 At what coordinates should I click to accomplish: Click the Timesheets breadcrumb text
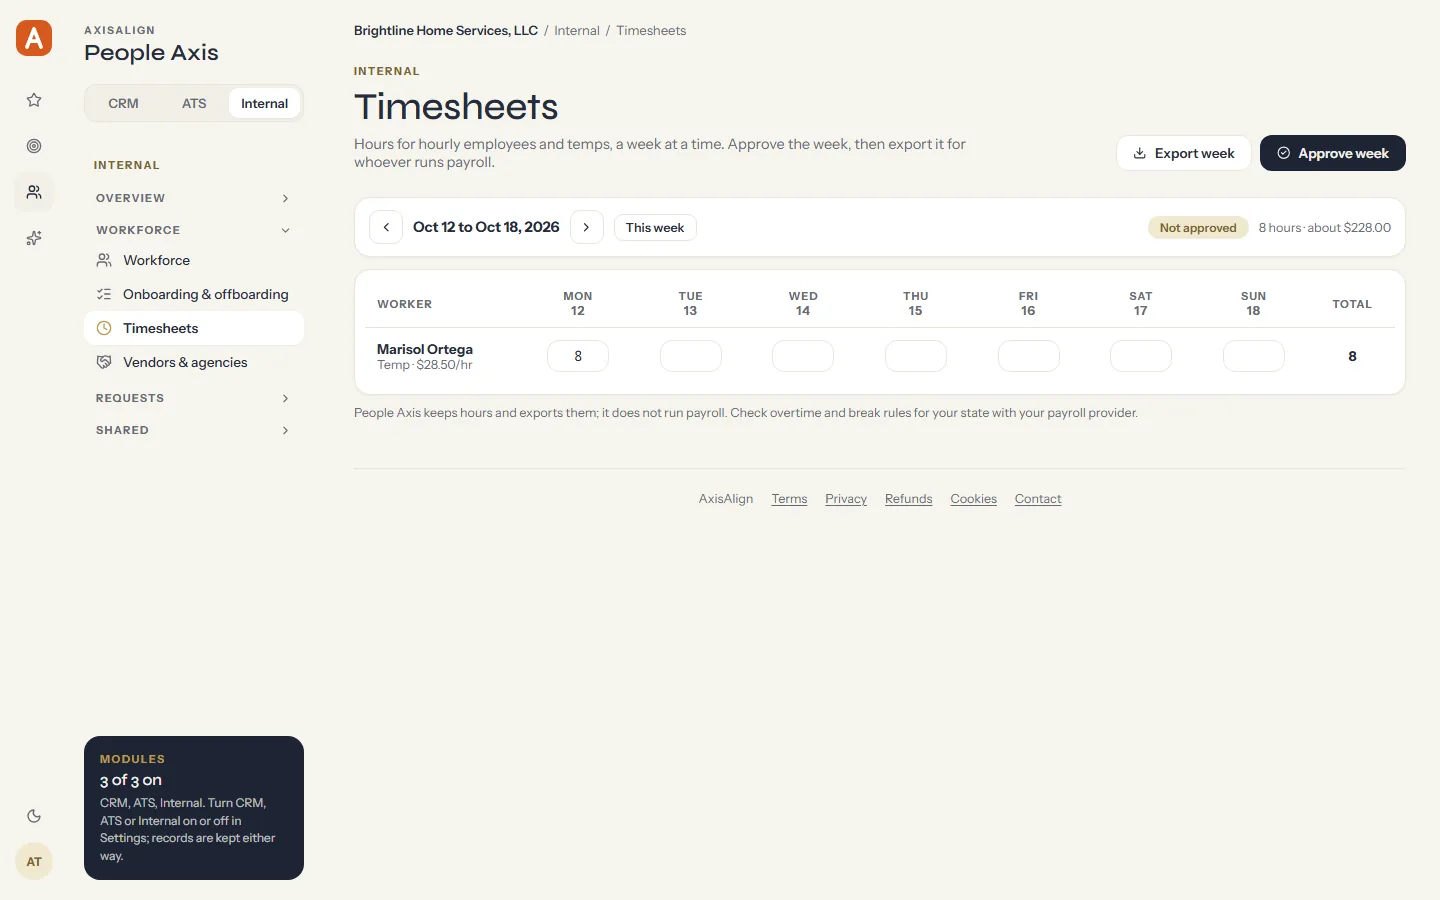pos(651,31)
